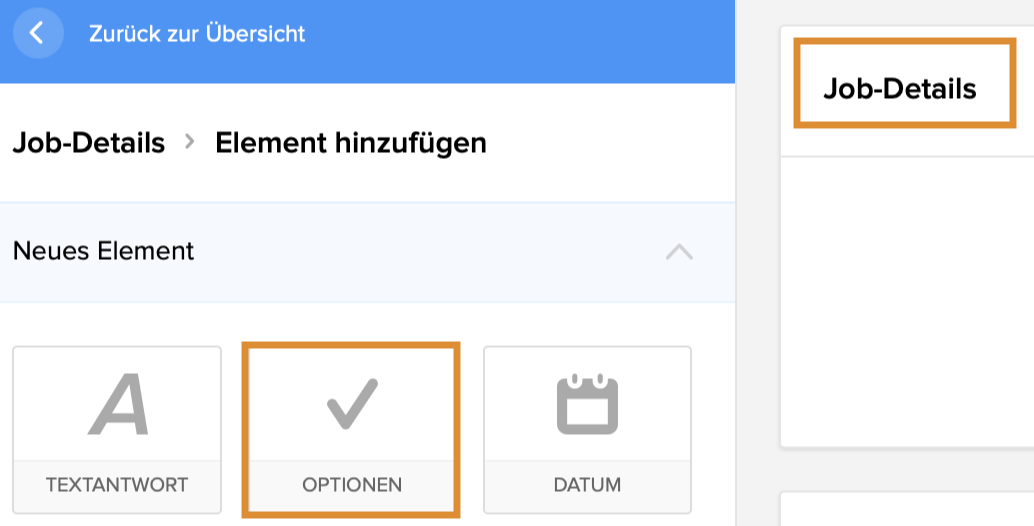
Task: Add a DATUM element
Action: click(587, 485)
